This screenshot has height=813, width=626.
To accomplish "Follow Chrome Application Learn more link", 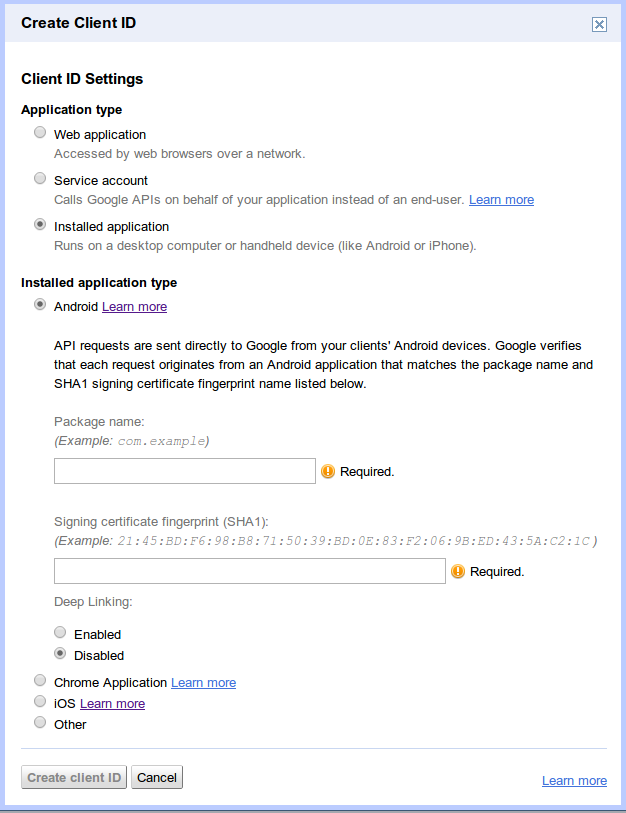I will pyautogui.click(x=203, y=683).
